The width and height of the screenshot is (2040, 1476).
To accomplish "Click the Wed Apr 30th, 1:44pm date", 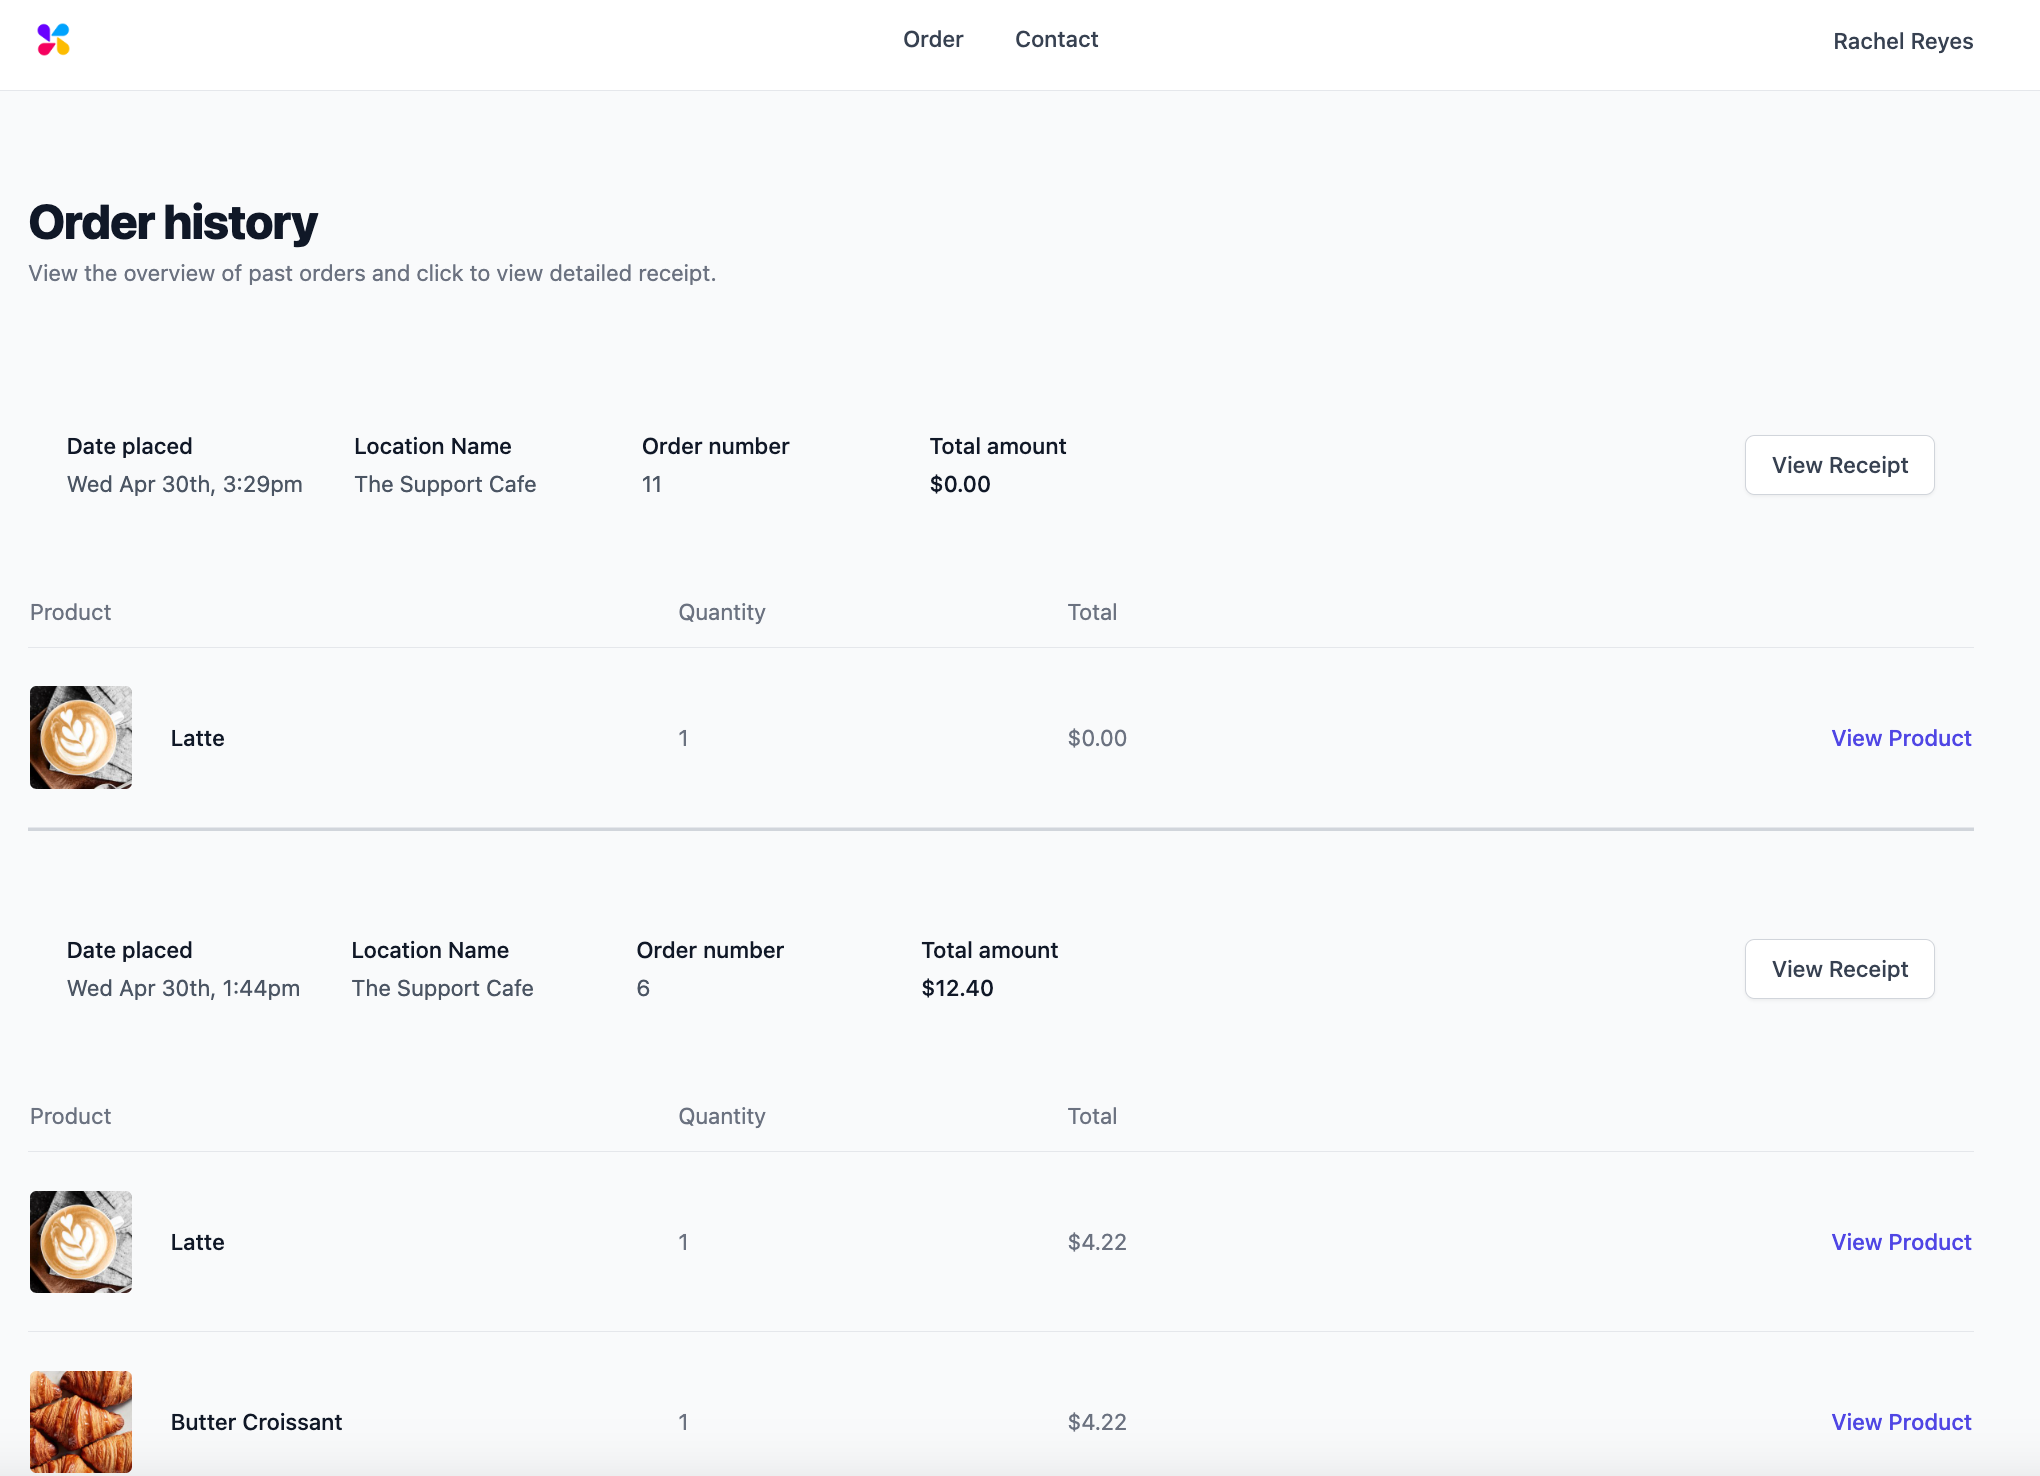I will [x=183, y=988].
